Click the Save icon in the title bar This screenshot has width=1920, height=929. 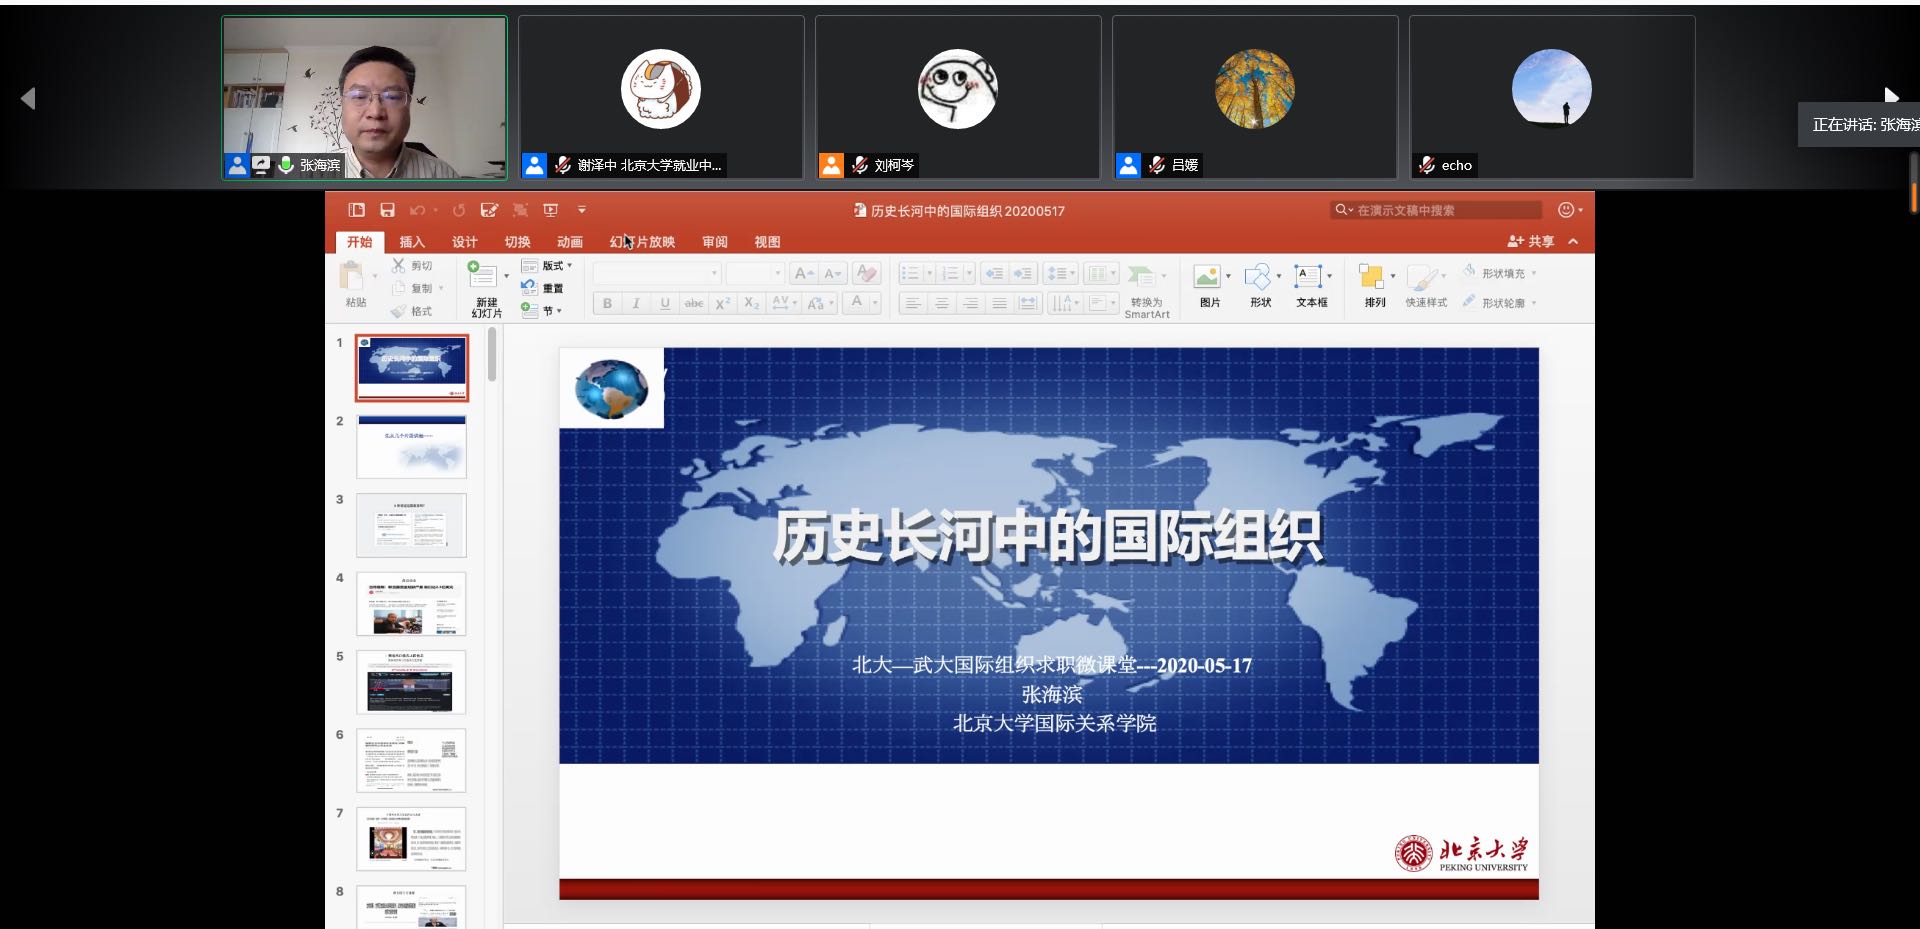[x=387, y=210]
